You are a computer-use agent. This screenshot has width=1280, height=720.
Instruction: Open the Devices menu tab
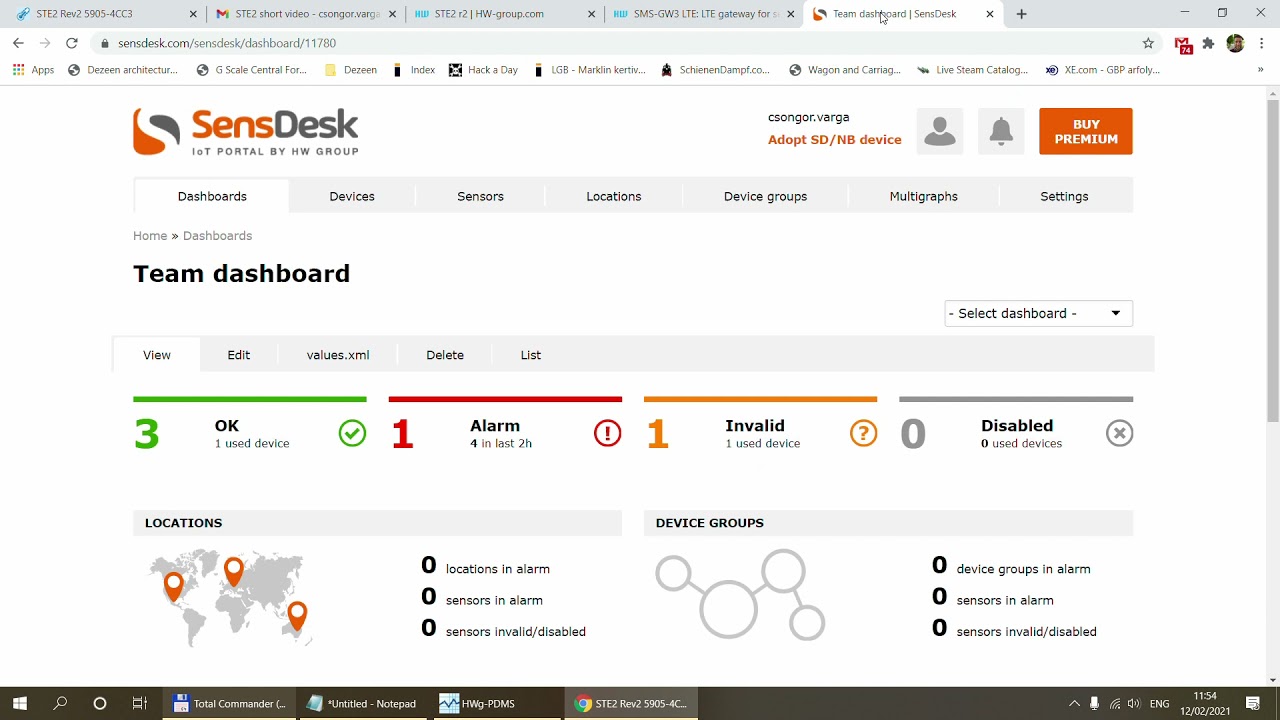pos(352,196)
